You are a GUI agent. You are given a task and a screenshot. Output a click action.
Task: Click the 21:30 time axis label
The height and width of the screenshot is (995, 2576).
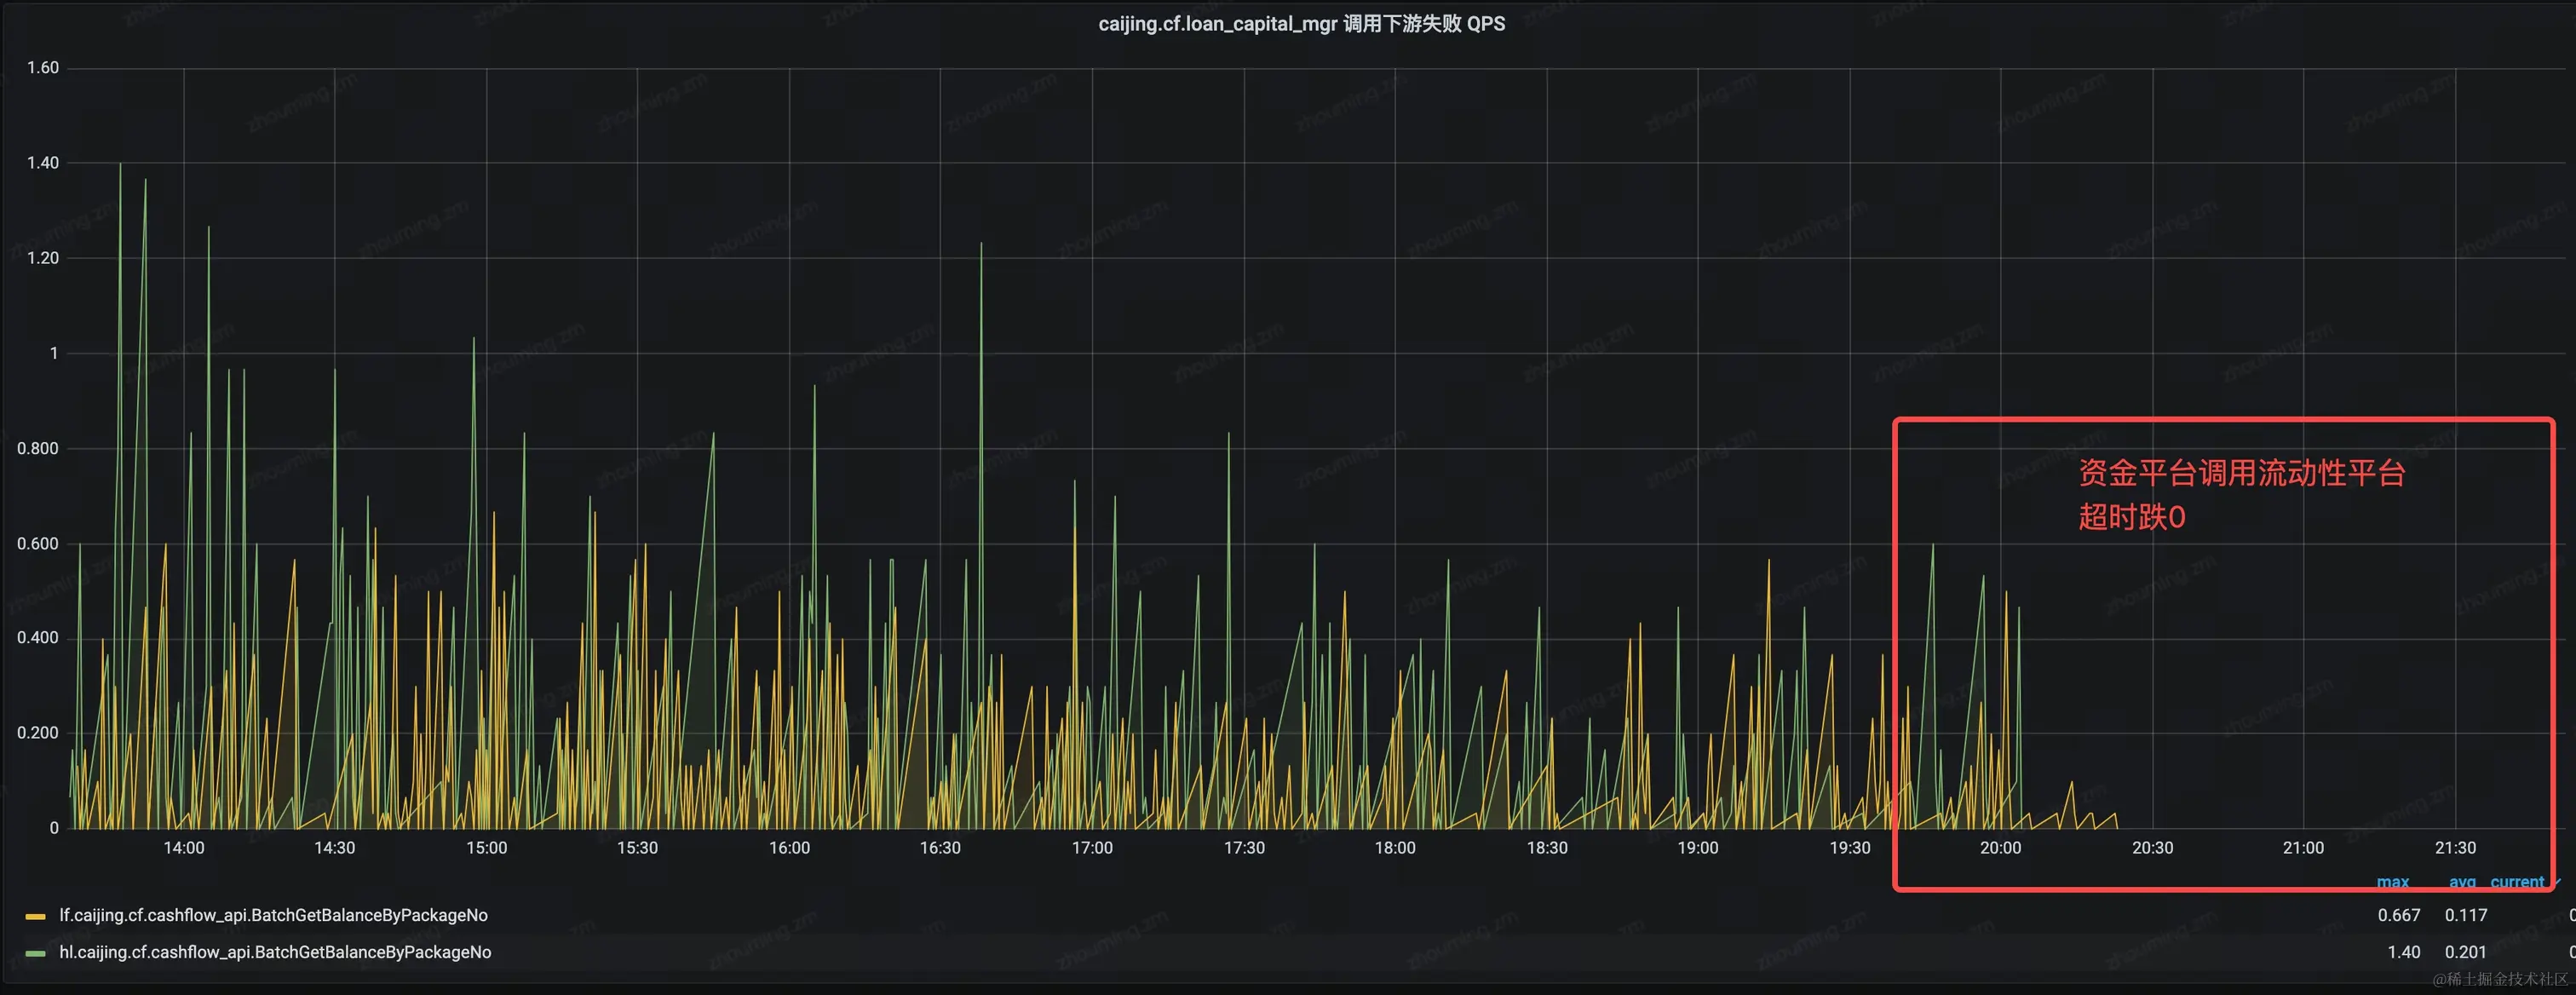click(x=2455, y=848)
